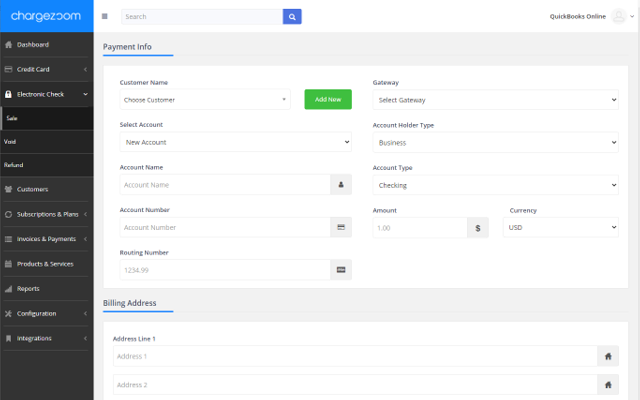Click the search magnifier button
This screenshot has height=400, width=640.
292,16
